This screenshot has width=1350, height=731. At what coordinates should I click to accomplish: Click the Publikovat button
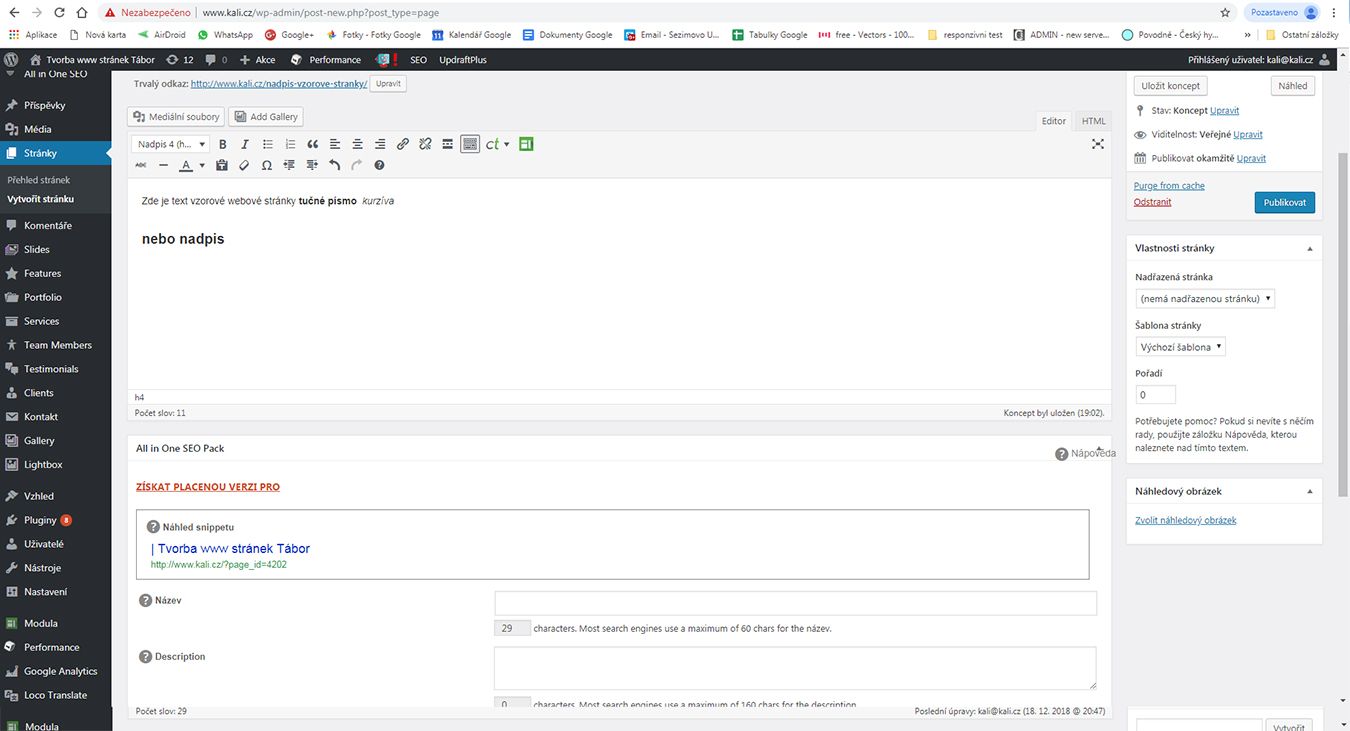point(1285,202)
